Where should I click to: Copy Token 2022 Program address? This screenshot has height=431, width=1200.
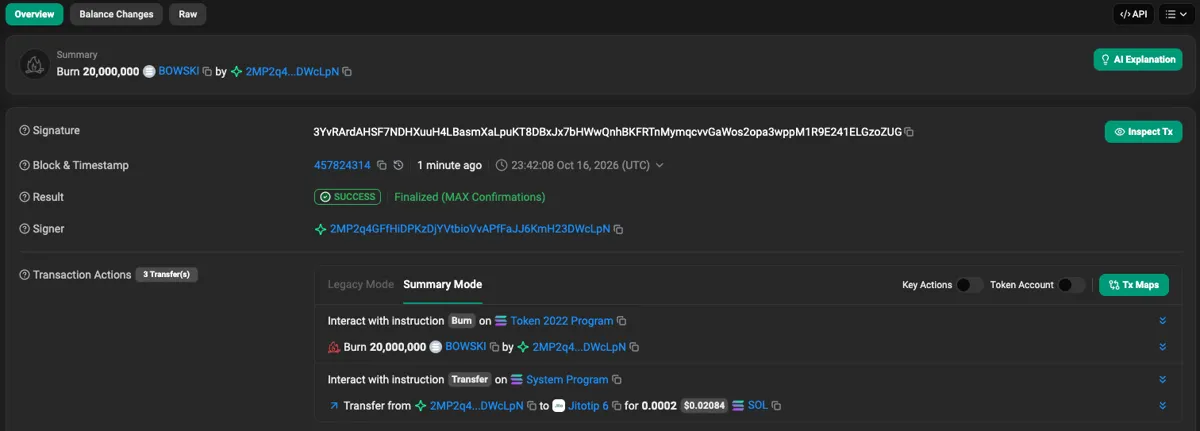[621, 321]
